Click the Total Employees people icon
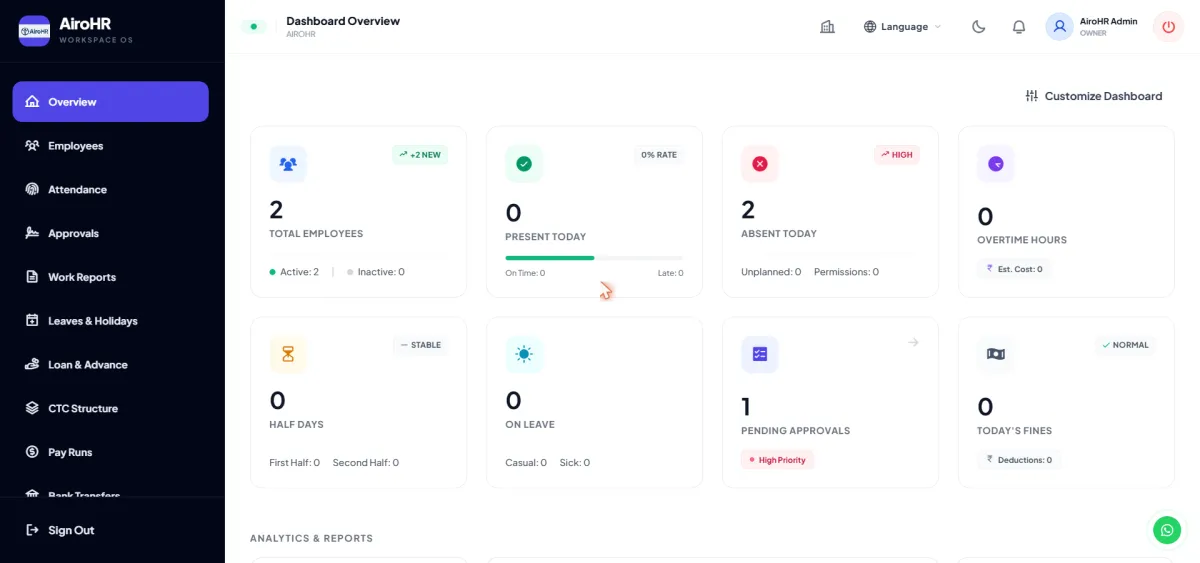 click(288, 164)
